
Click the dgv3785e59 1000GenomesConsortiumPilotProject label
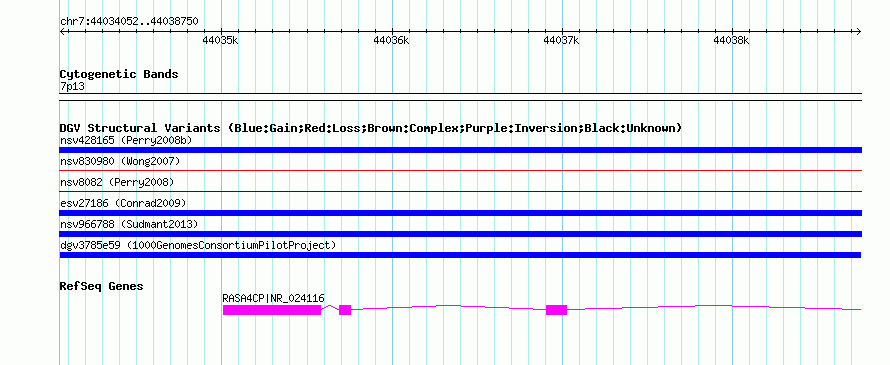pos(198,245)
